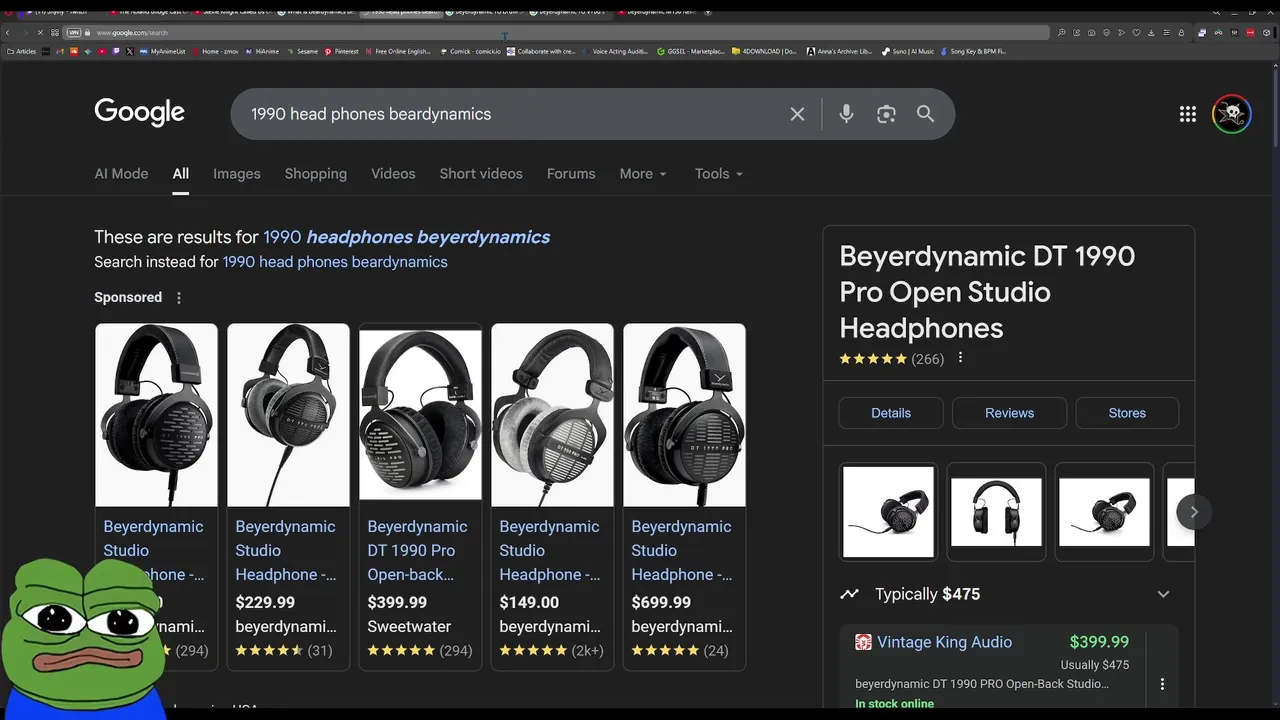The image size is (1280, 720).
Task: Open the Google apps grid
Action: click(x=1188, y=114)
